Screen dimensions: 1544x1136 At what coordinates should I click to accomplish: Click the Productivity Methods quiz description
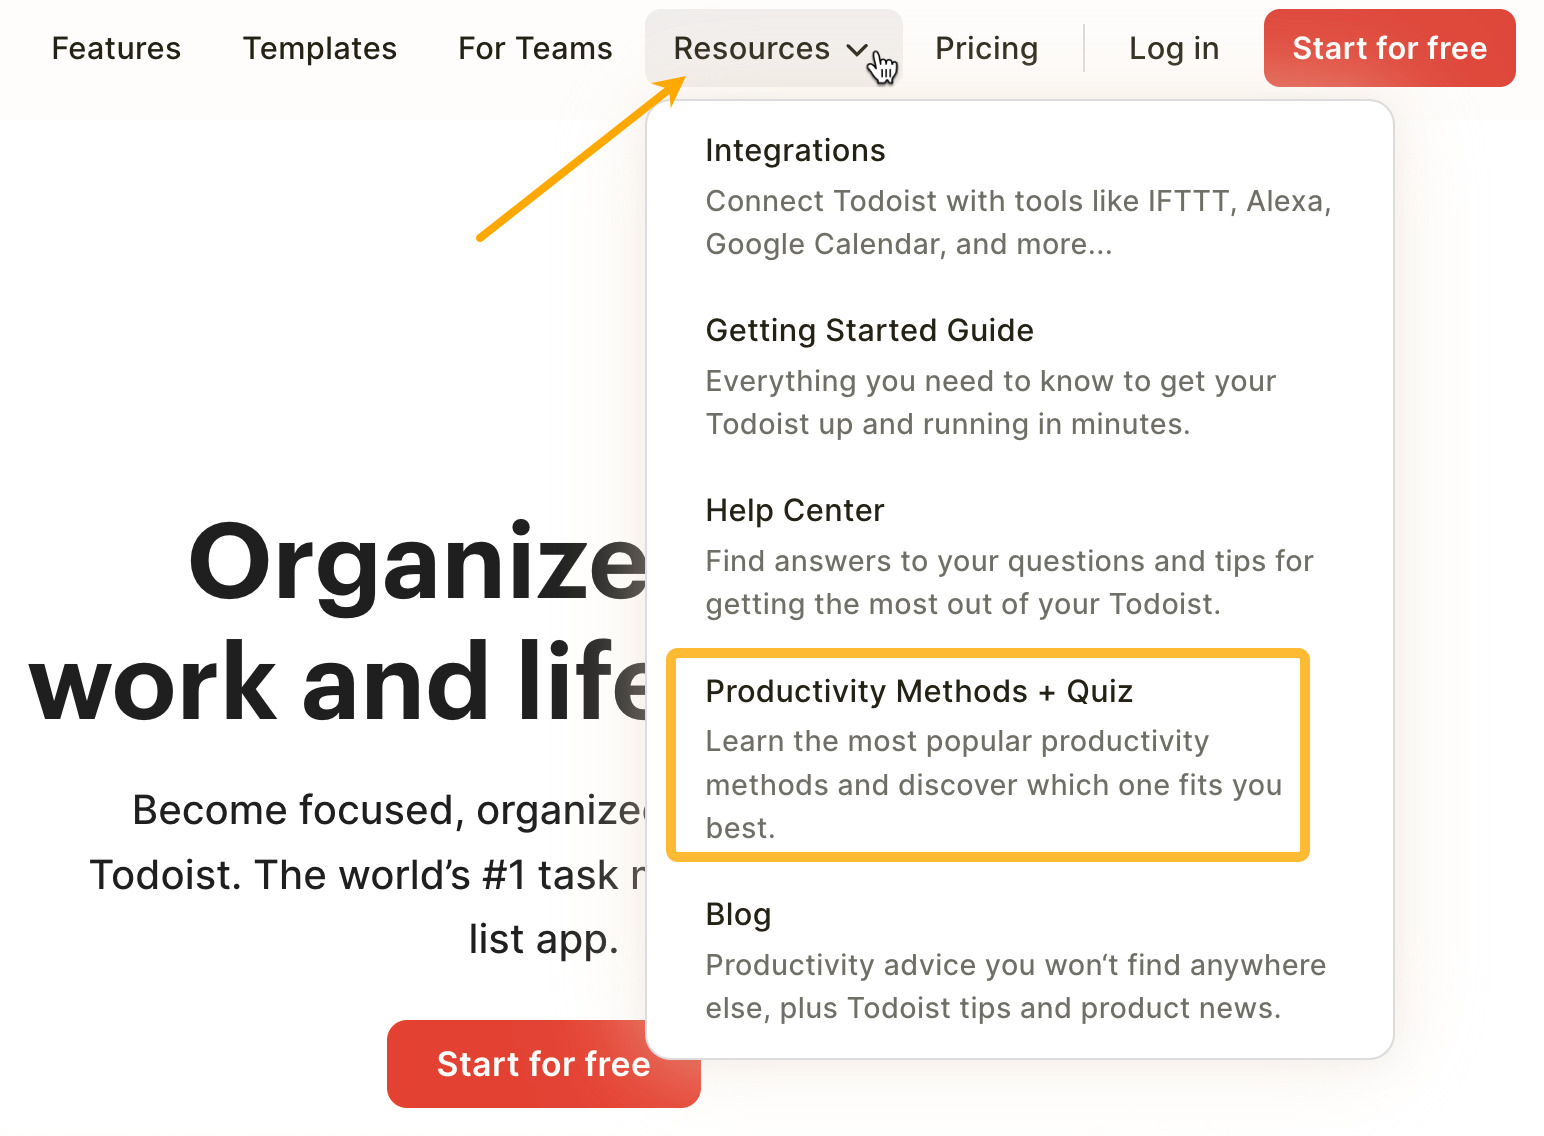(x=994, y=784)
